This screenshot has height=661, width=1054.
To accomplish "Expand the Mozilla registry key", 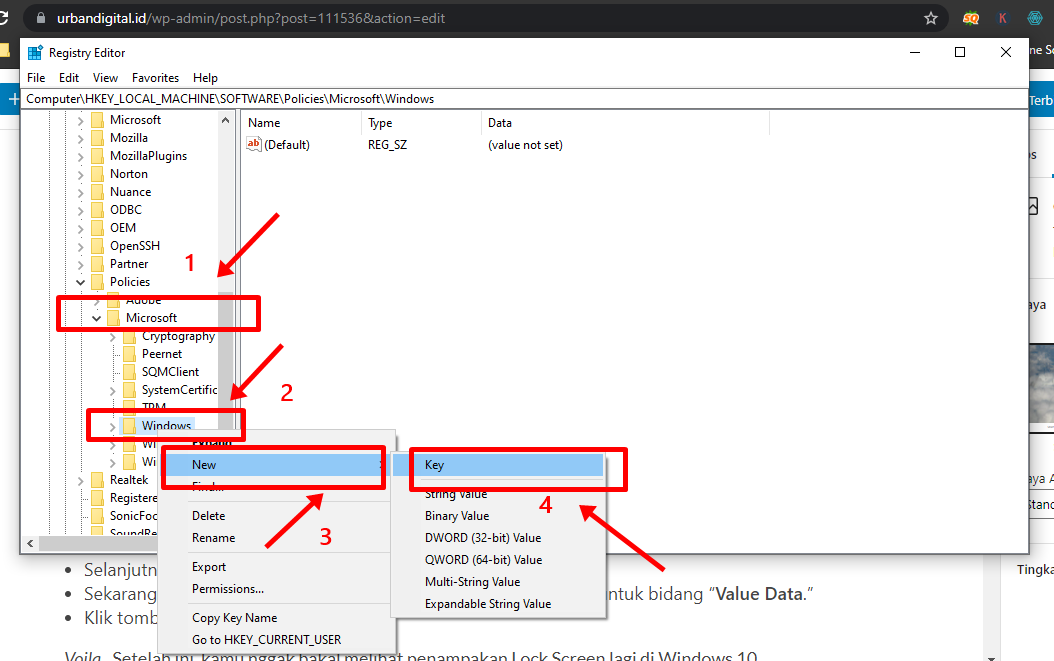I will point(81,139).
